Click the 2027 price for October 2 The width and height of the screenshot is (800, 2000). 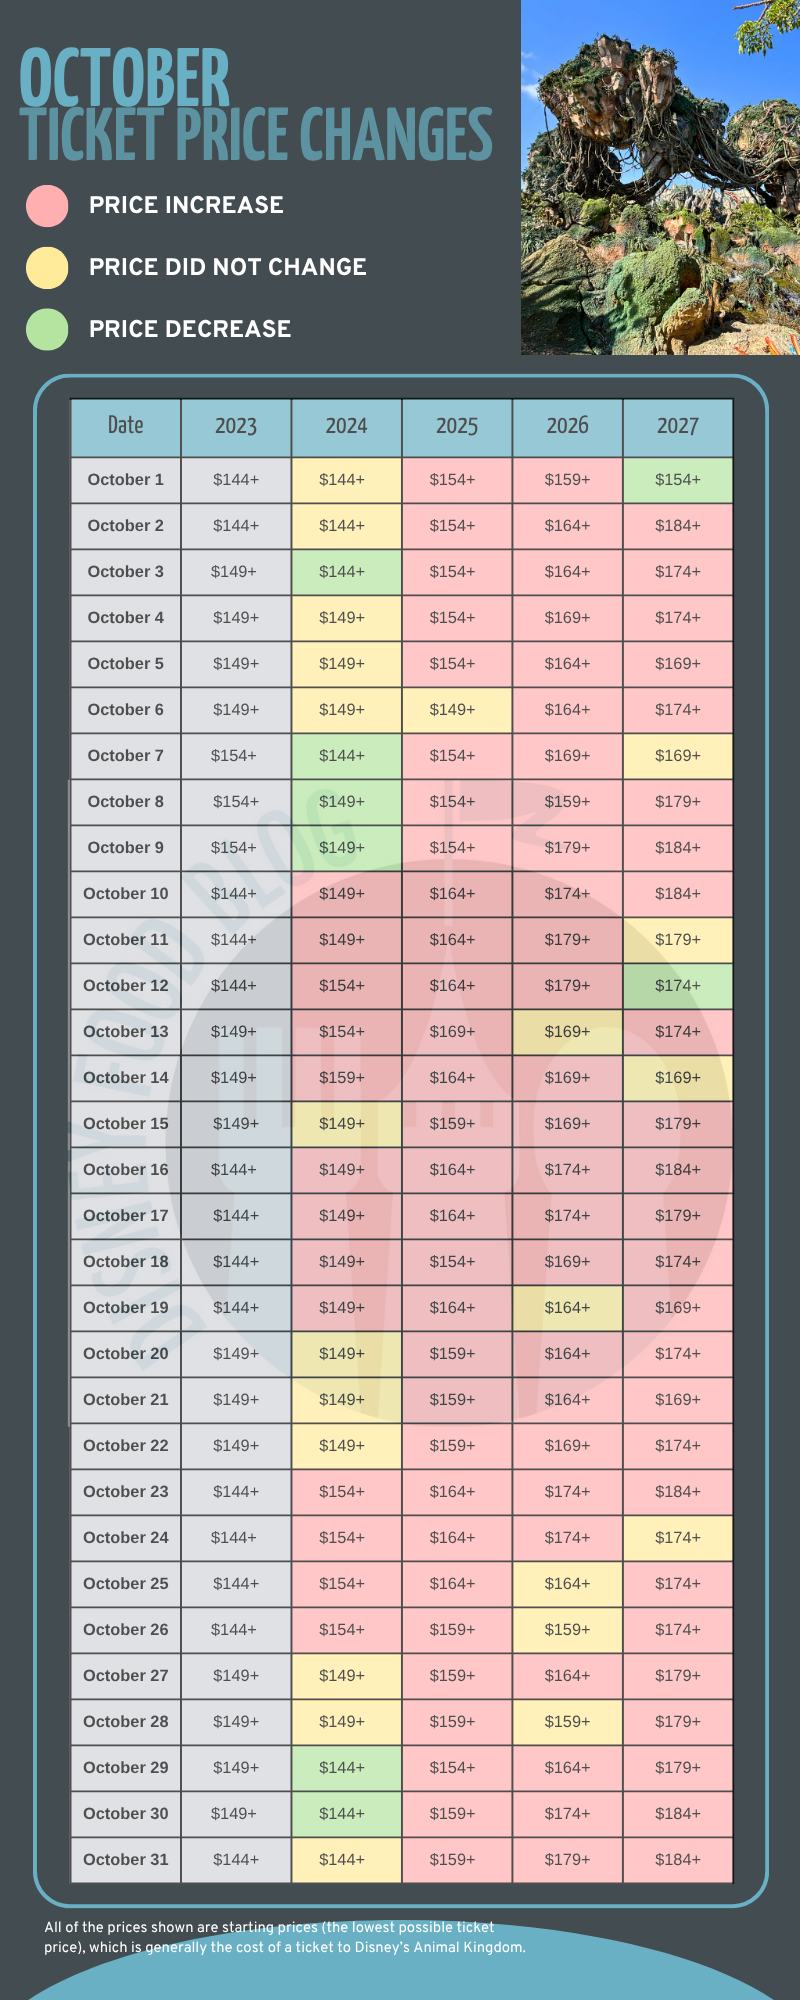678,526
